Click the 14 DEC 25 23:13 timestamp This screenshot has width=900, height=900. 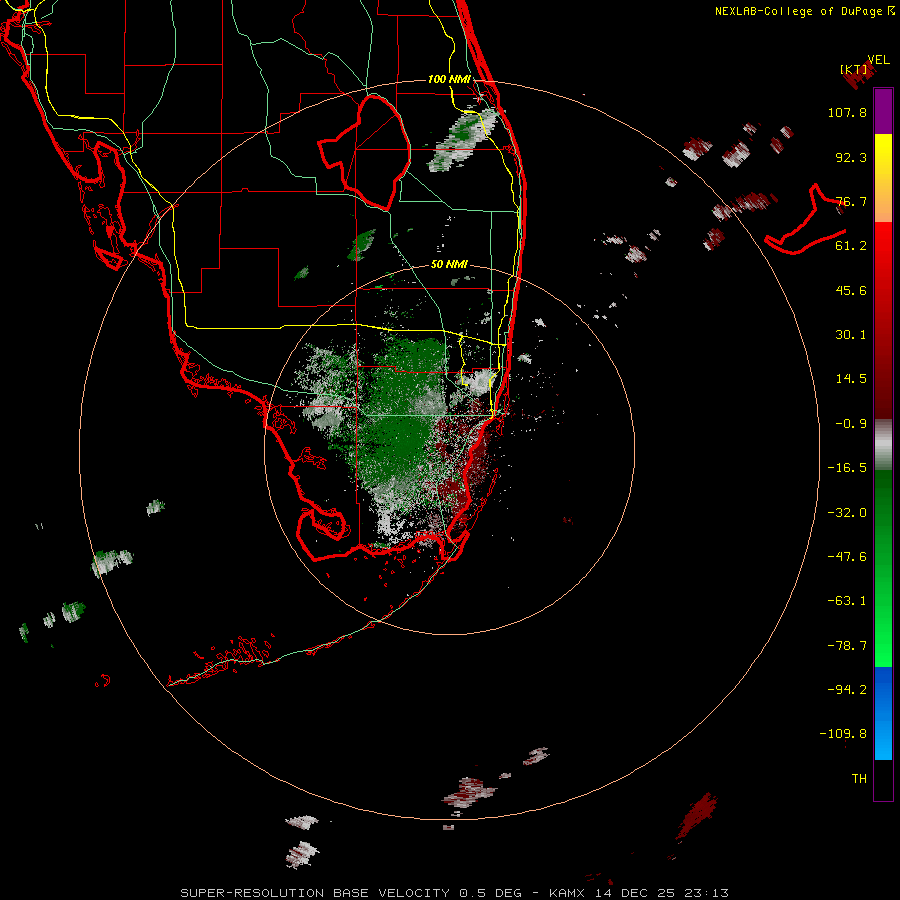[662, 893]
